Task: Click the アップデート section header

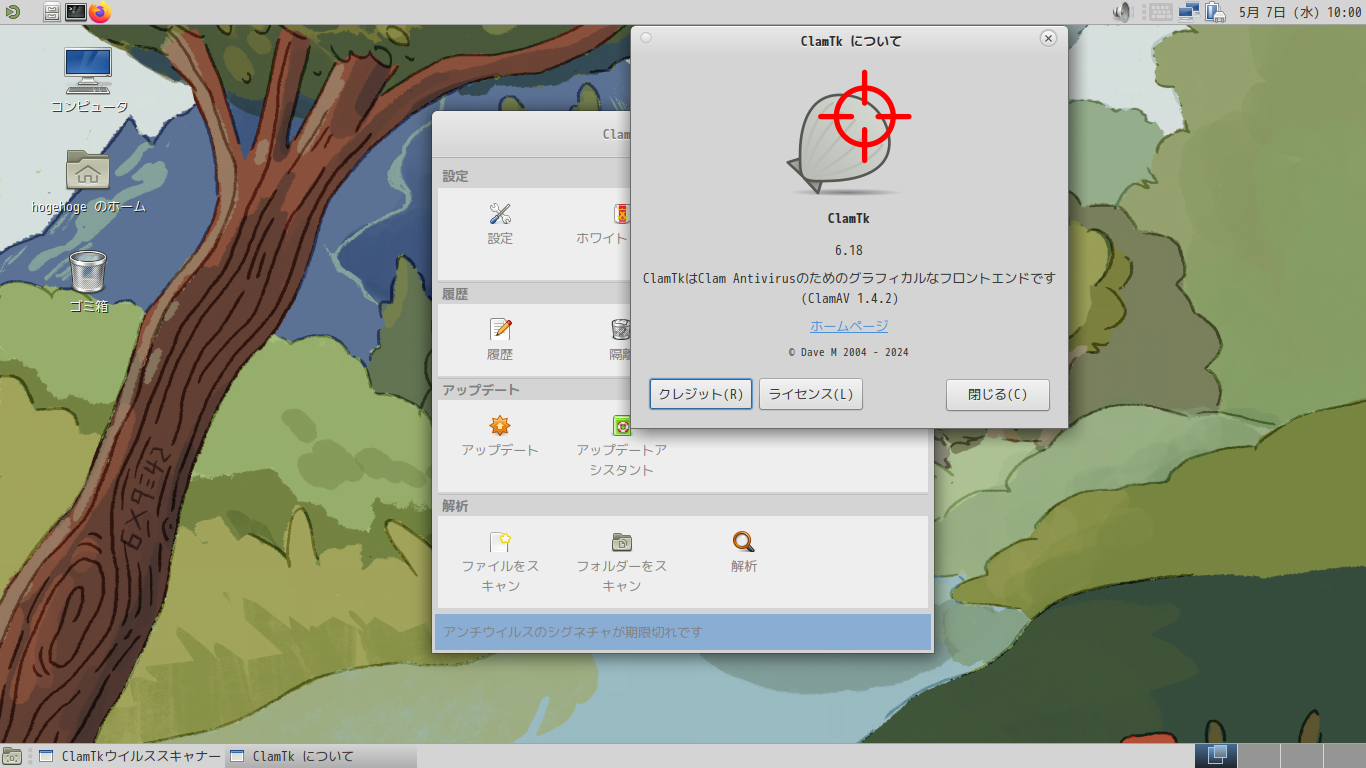Action: click(481, 390)
